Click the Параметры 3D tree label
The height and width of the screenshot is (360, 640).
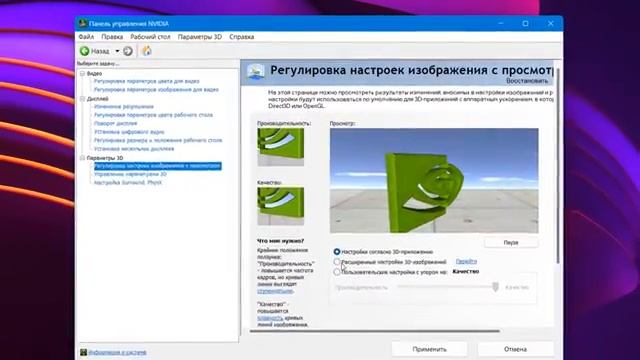[104, 158]
